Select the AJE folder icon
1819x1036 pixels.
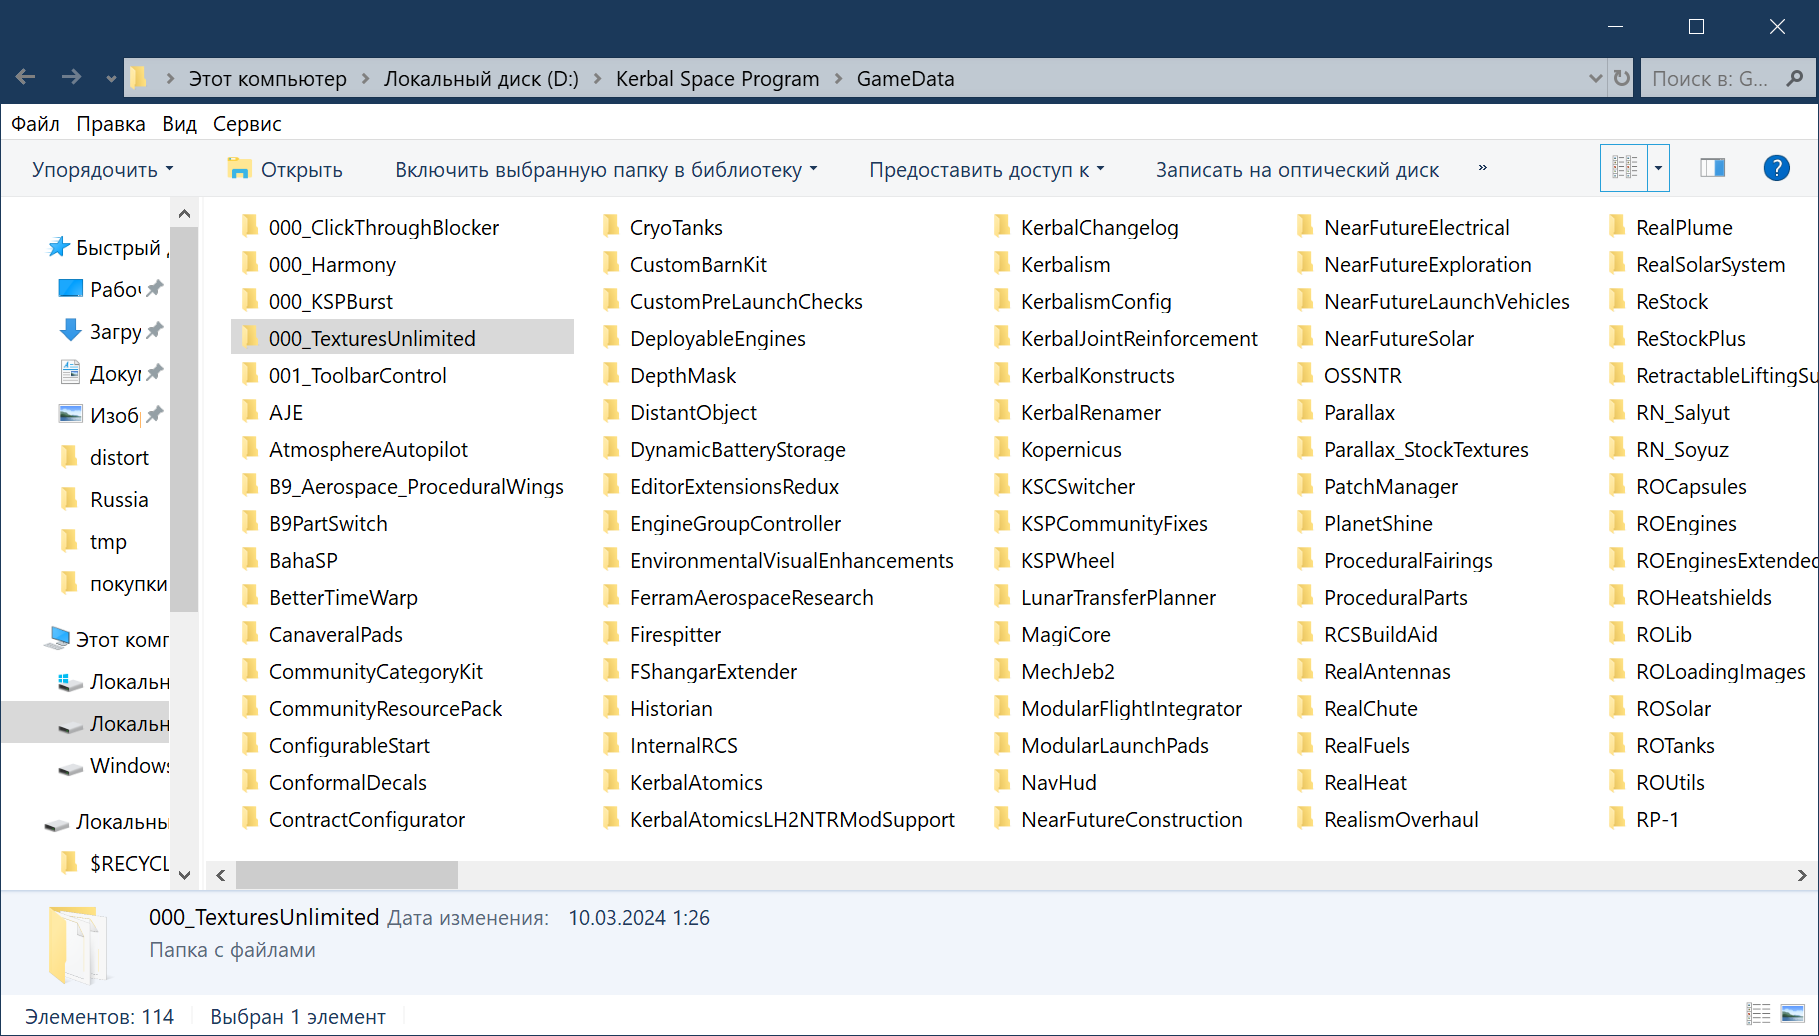pyautogui.click(x=250, y=411)
